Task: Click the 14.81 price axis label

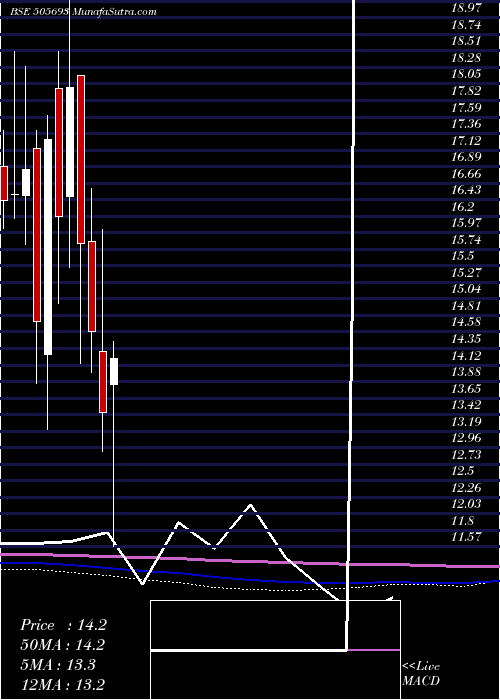Action: [x=466, y=306]
